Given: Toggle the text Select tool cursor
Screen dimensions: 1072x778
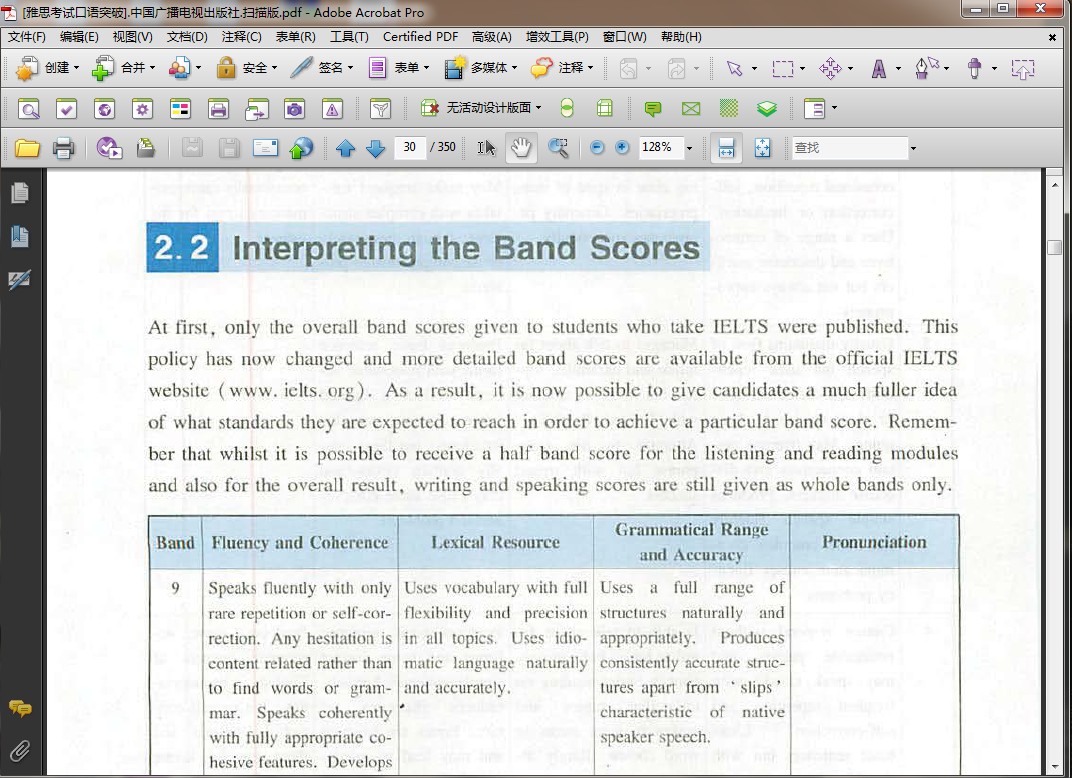Looking at the screenshot, I should click(x=486, y=148).
